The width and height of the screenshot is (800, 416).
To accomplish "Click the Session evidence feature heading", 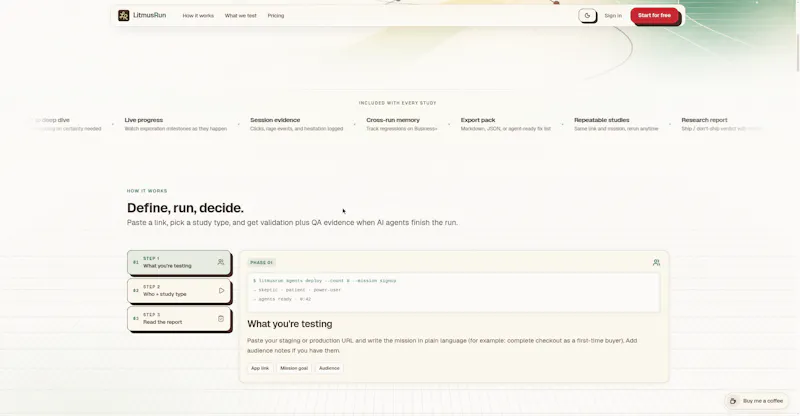I will pos(275,120).
